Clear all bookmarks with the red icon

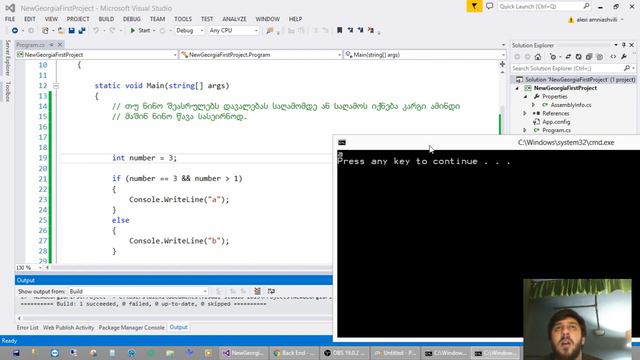click(371, 30)
